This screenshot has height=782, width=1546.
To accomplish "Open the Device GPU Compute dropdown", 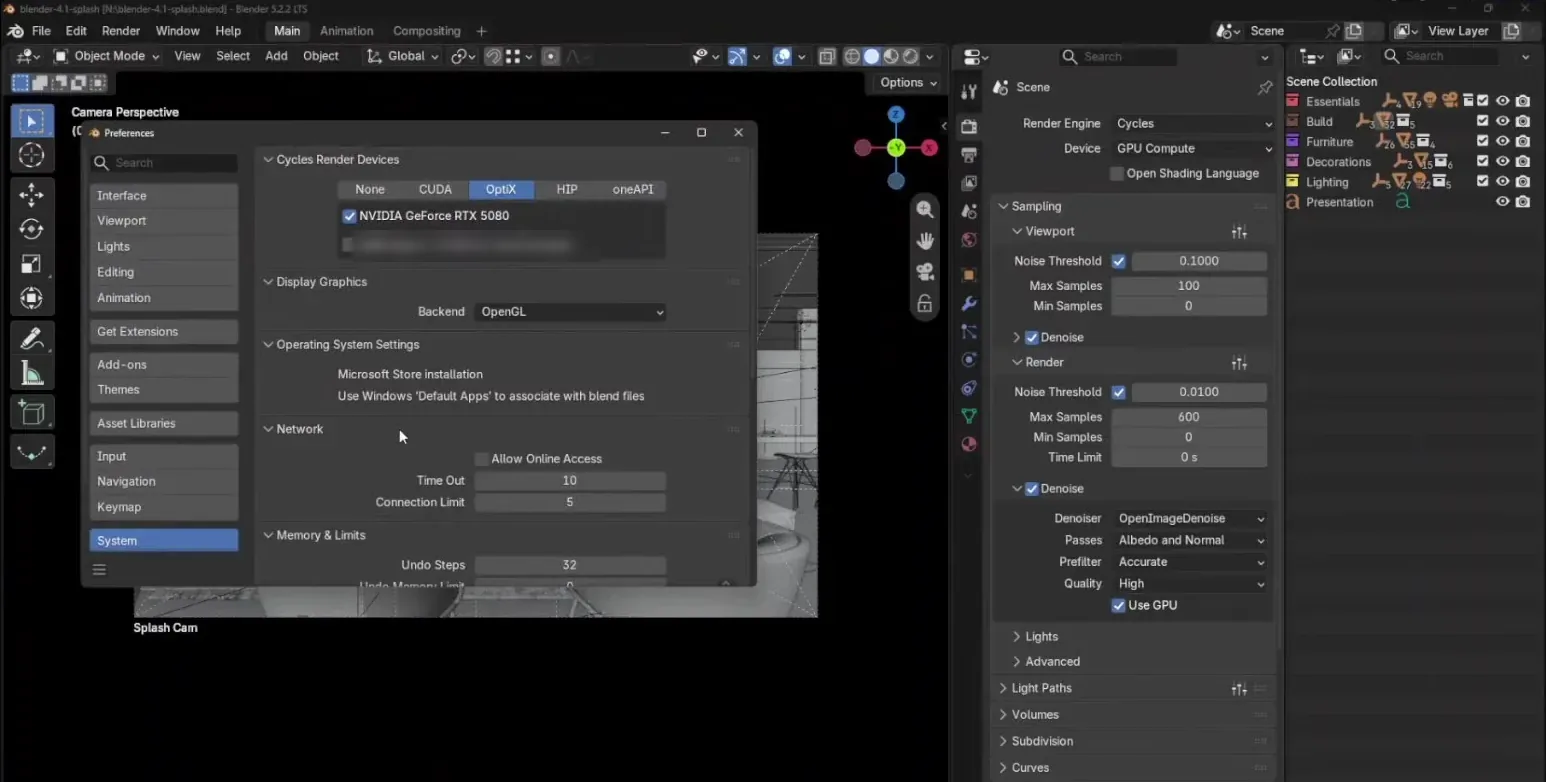I will (1194, 149).
